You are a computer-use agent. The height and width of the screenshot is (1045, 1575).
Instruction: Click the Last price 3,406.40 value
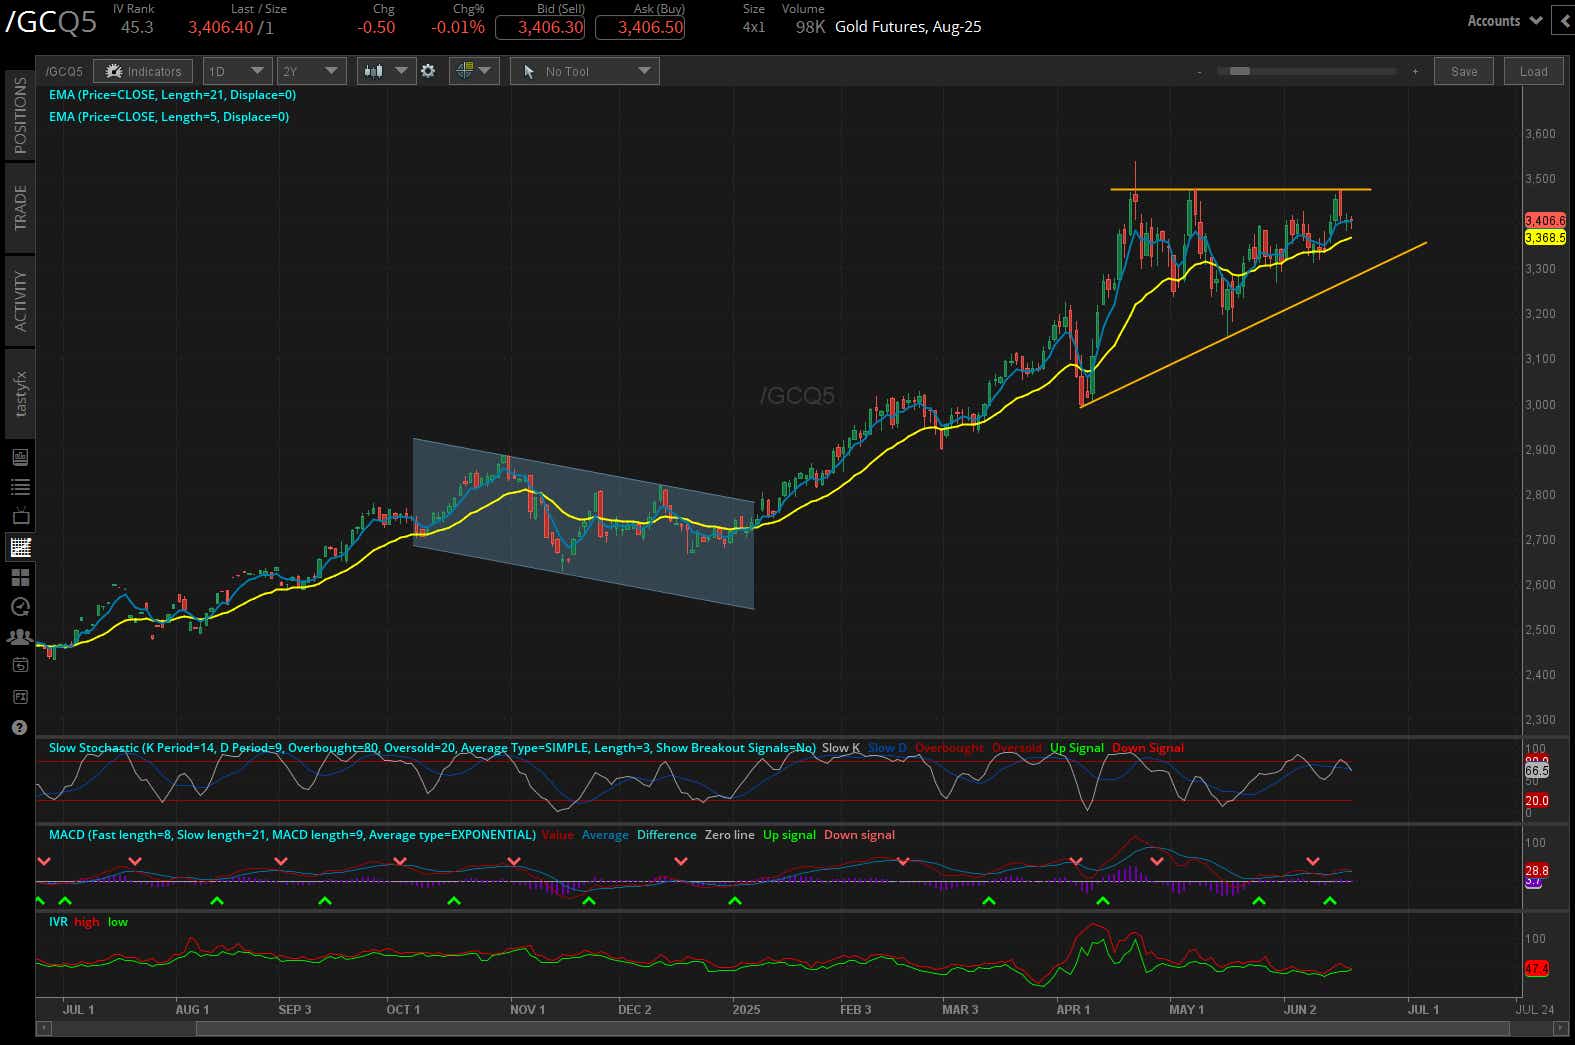(220, 27)
